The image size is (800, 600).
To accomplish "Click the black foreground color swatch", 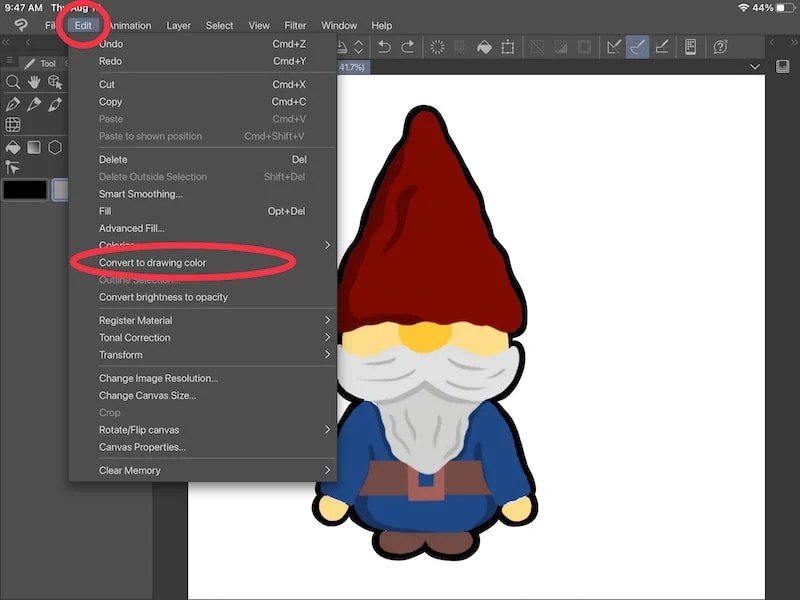I will tap(23, 188).
